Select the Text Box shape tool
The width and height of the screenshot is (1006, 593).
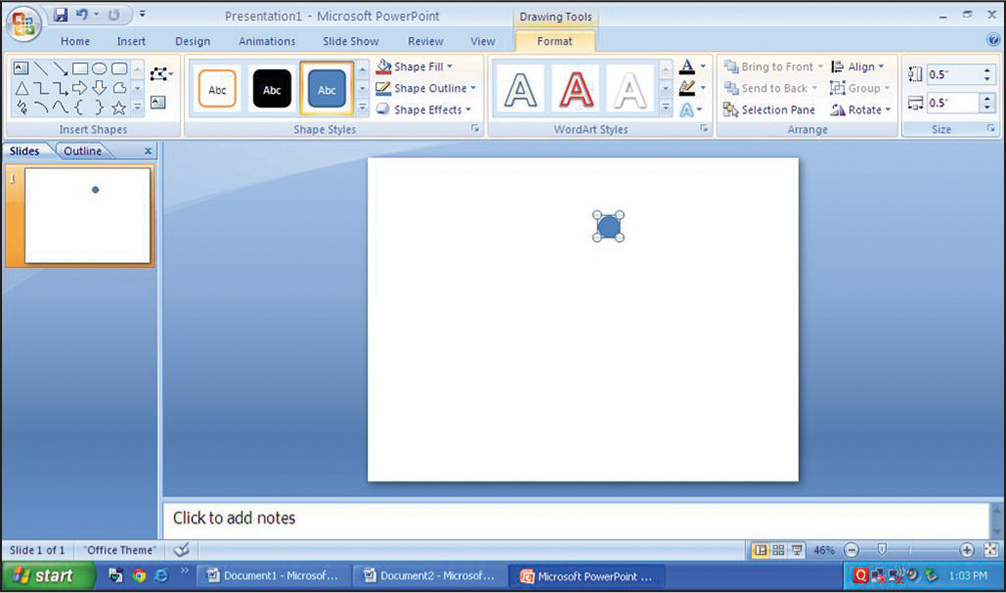pyautogui.click(x=21, y=68)
